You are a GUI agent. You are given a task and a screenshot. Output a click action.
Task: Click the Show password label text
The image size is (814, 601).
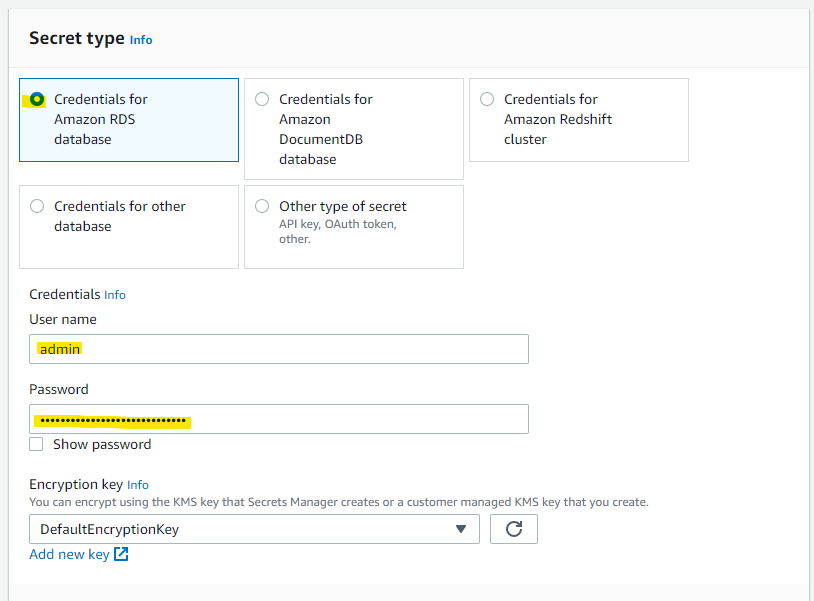[x=102, y=444]
